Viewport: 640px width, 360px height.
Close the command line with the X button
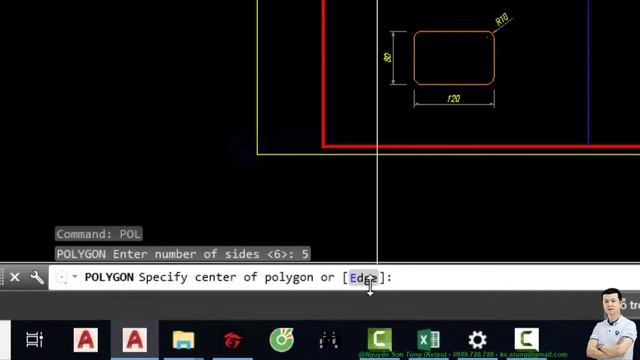[15, 278]
